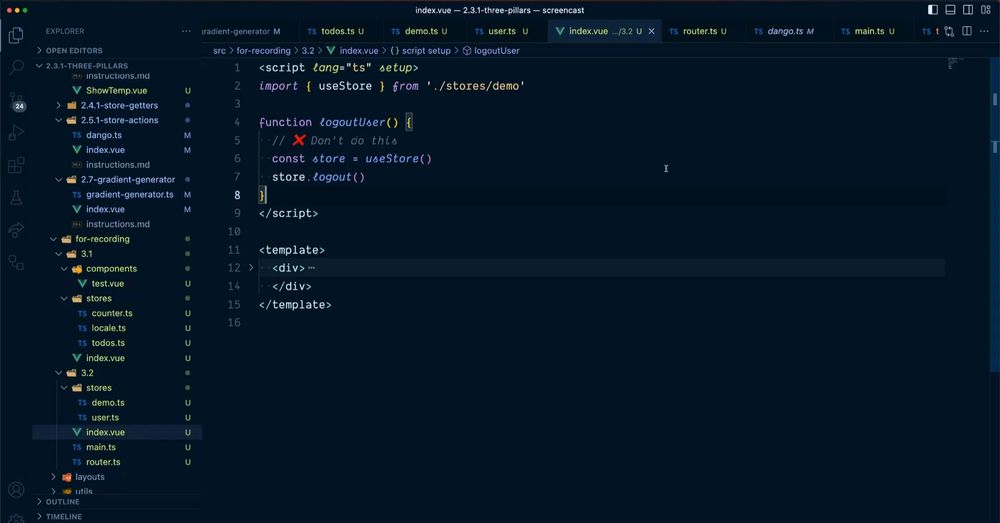Open Source Control view with the 24 badge

pyautogui.click(x=16, y=101)
